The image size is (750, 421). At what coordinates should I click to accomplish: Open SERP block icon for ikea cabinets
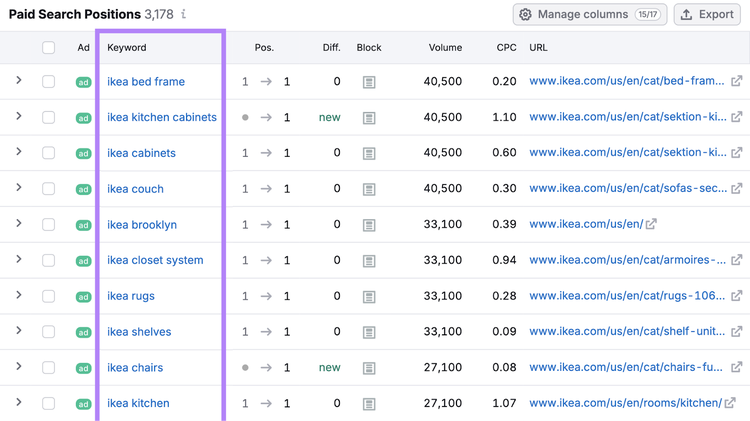click(369, 154)
